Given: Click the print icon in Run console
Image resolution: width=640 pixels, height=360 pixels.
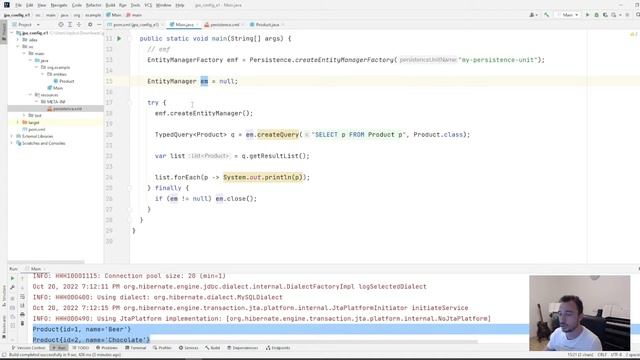Looking at the screenshot, I should click(x=22, y=314).
